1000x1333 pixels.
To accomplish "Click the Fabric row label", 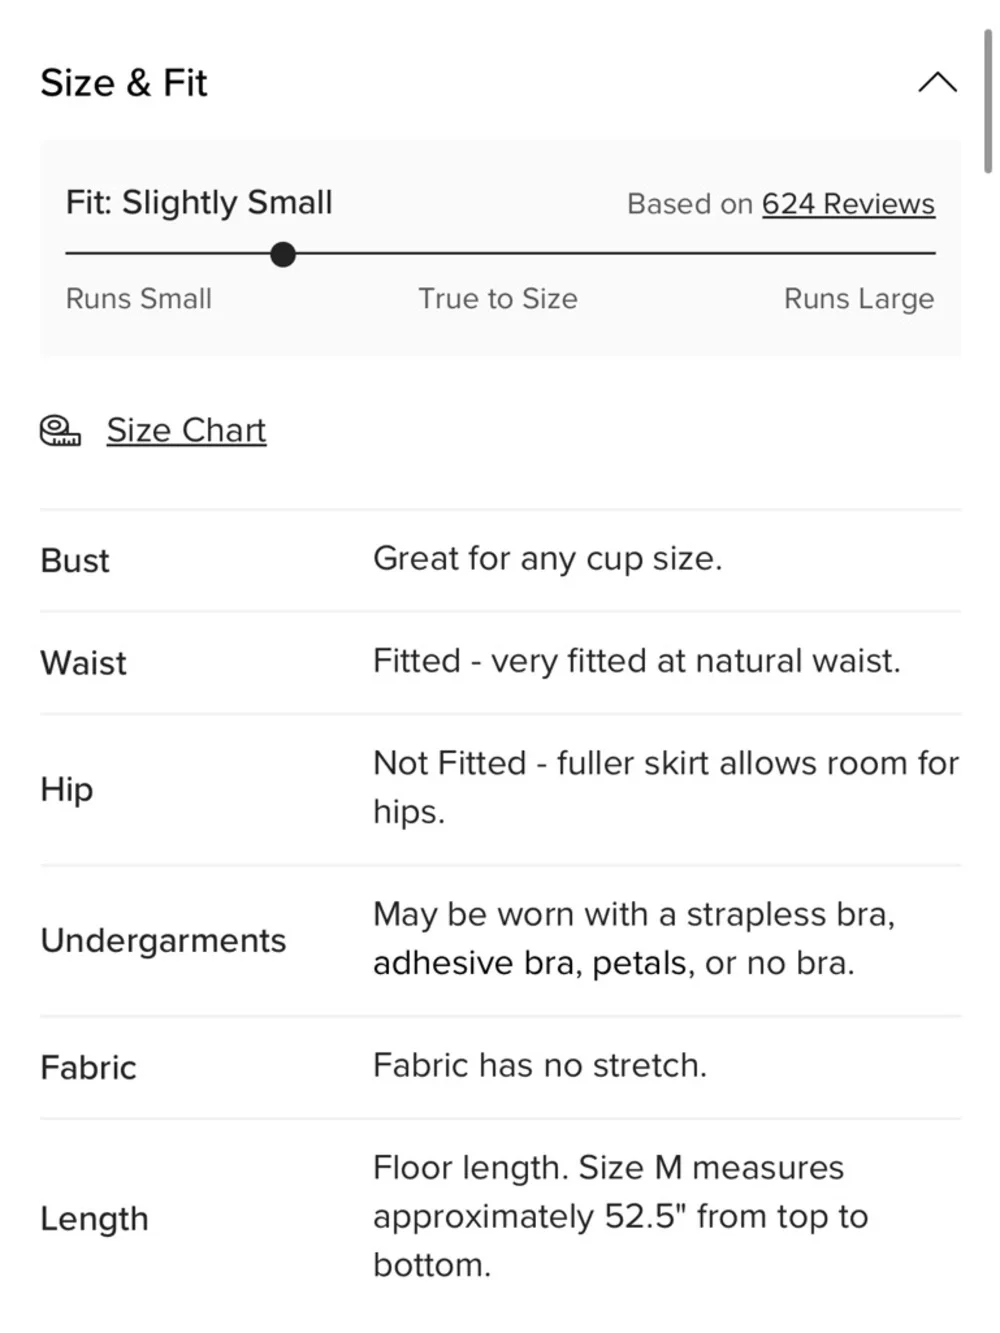I will (88, 1067).
